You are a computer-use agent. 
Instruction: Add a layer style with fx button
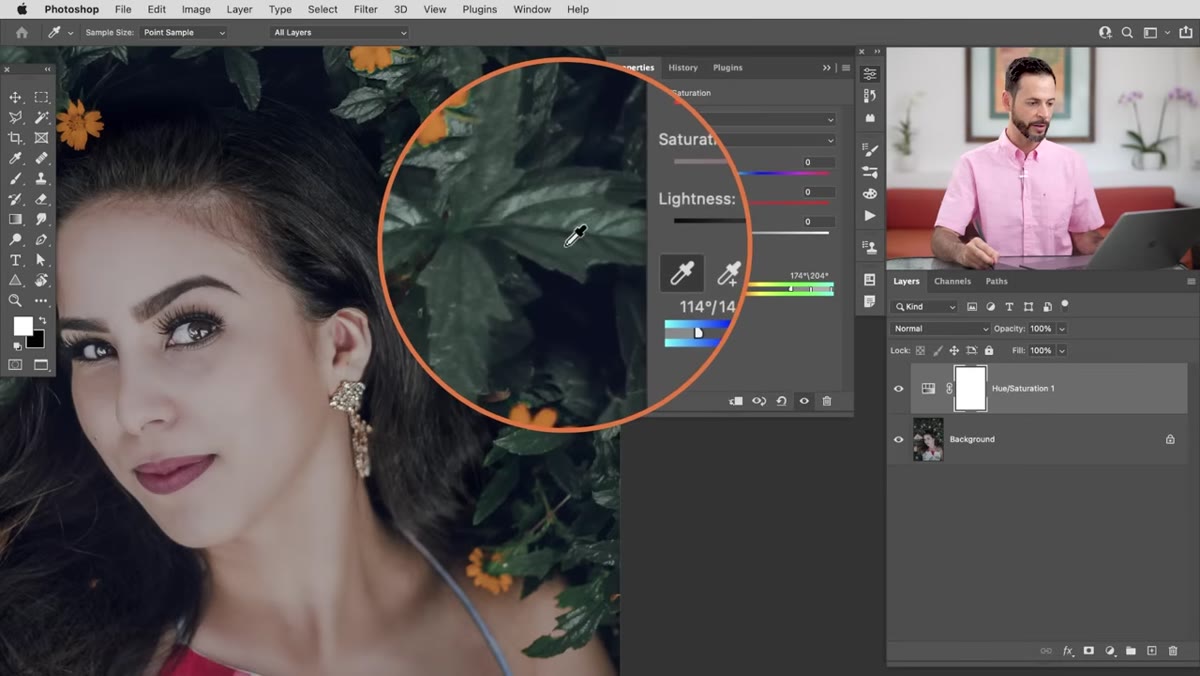click(1067, 651)
